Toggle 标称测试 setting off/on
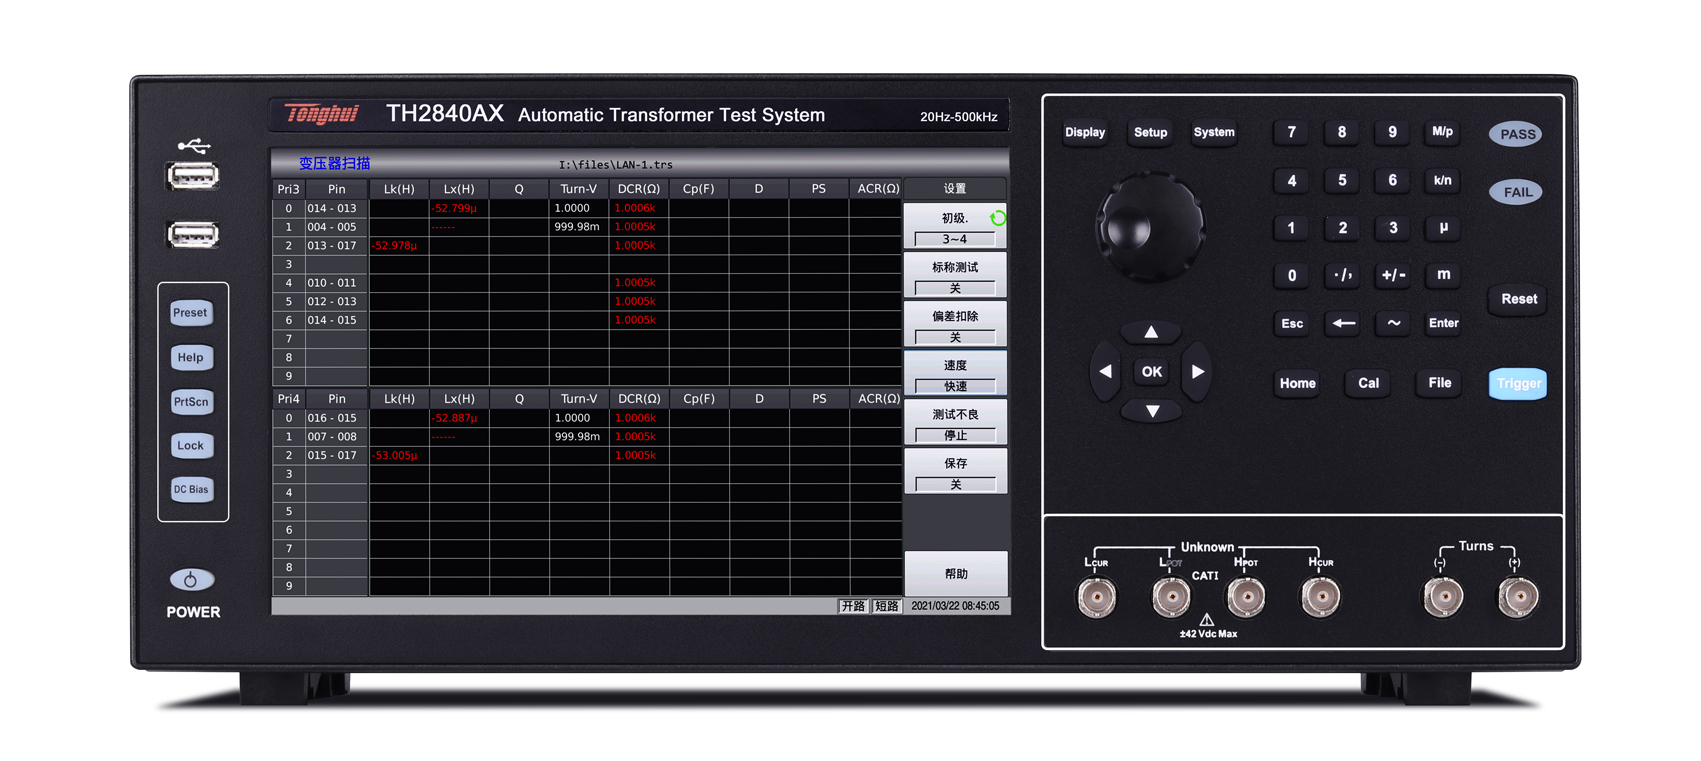1701x761 pixels. pyautogui.click(x=955, y=276)
